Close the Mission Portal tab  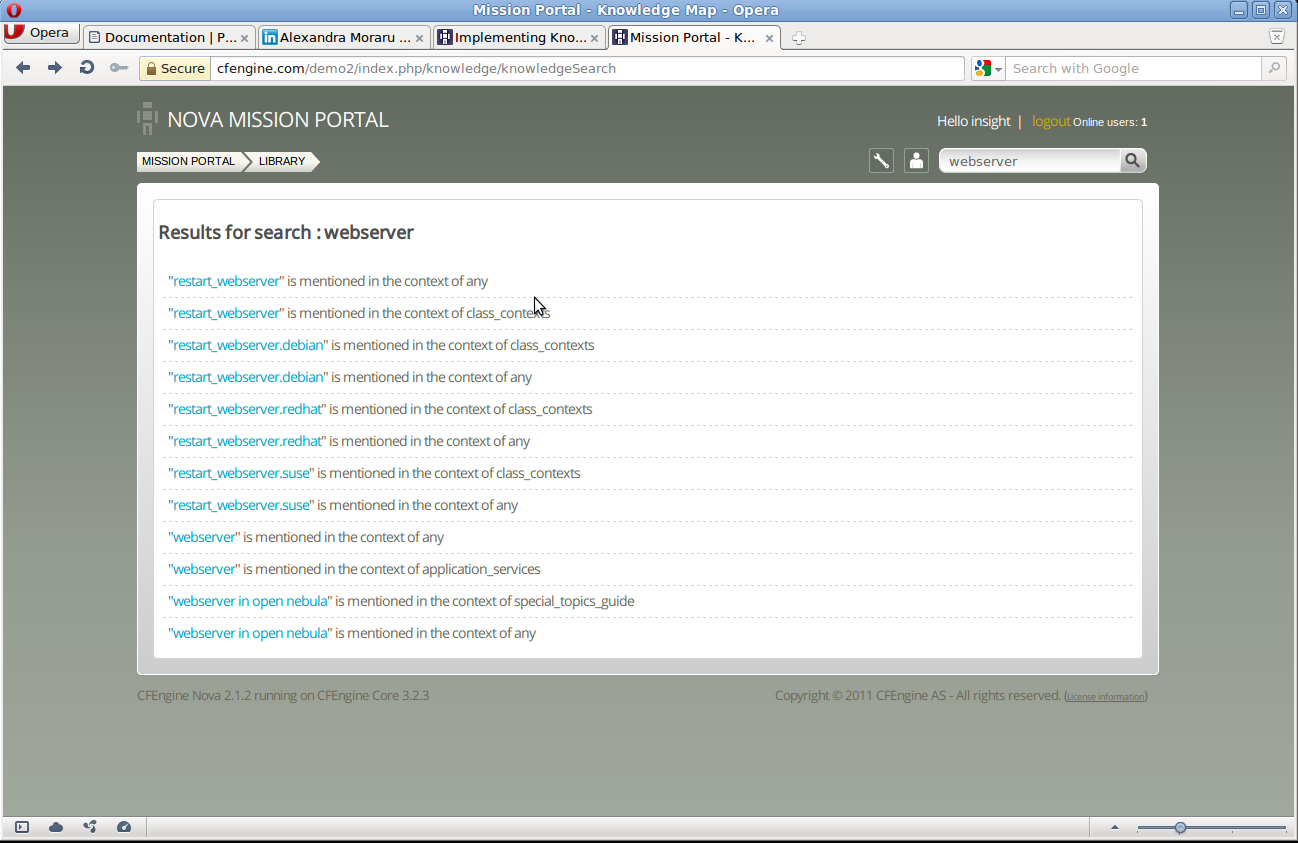[x=770, y=38]
